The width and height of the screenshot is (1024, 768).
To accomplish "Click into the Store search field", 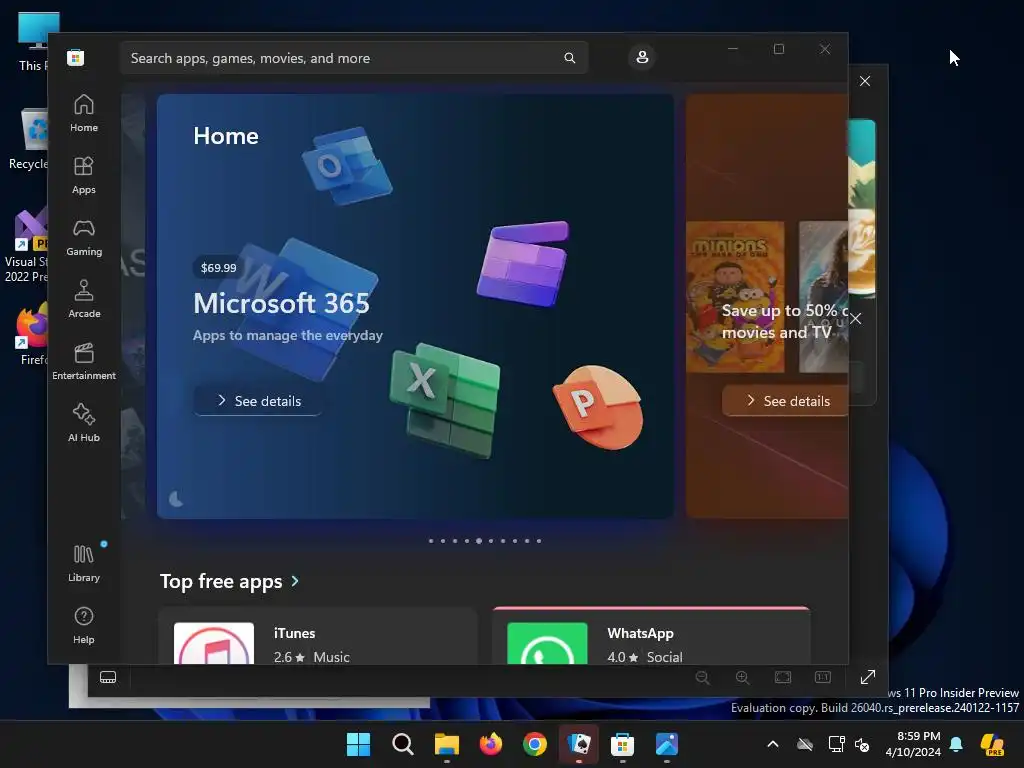I will [353, 58].
